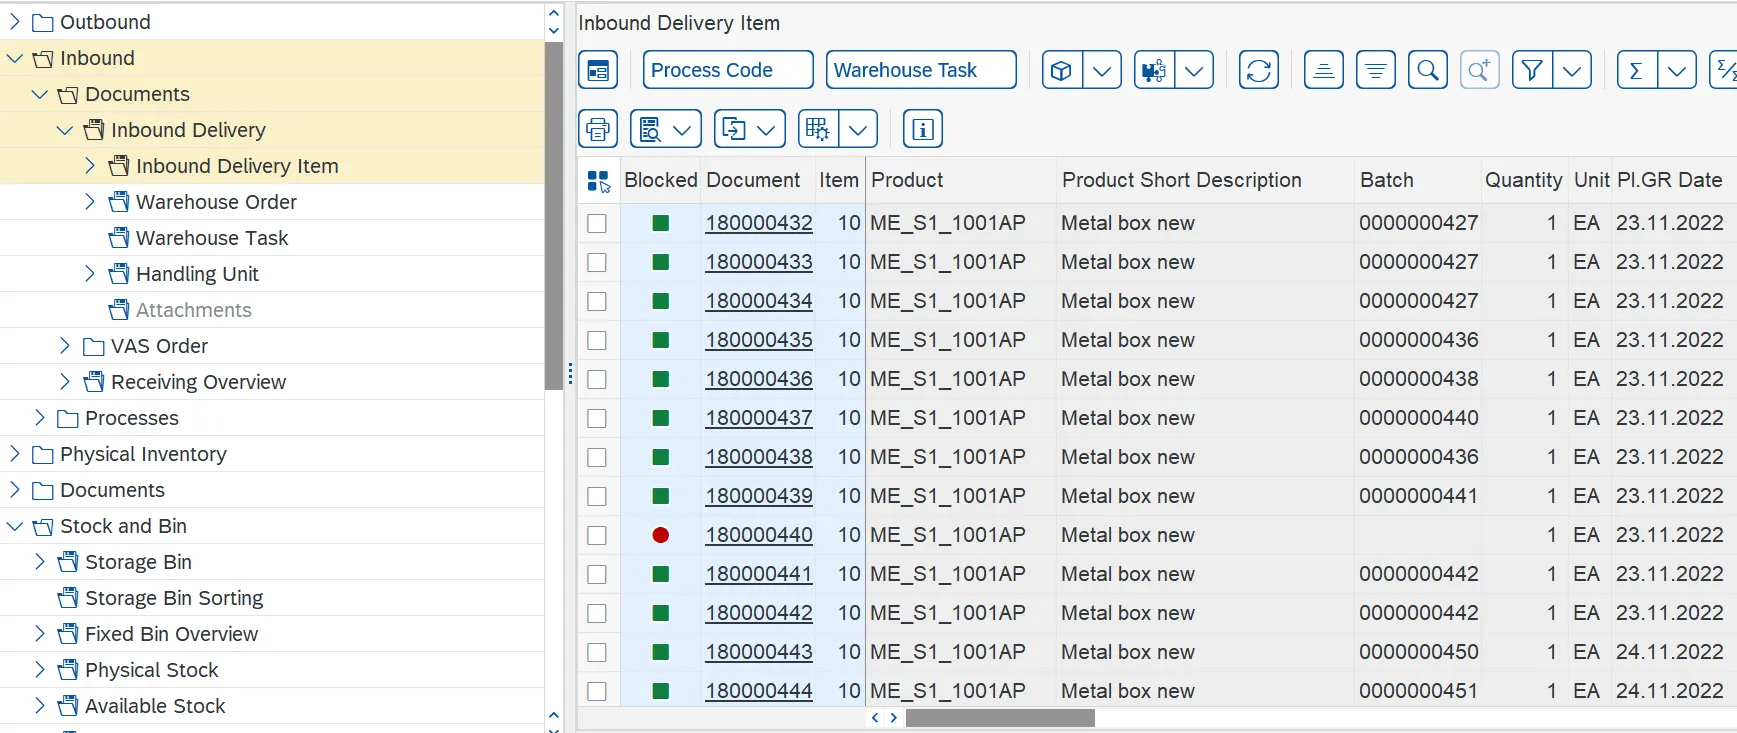This screenshot has width=1737, height=733.
Task: Open the print preview views dropdown
Action: (682, 129)
